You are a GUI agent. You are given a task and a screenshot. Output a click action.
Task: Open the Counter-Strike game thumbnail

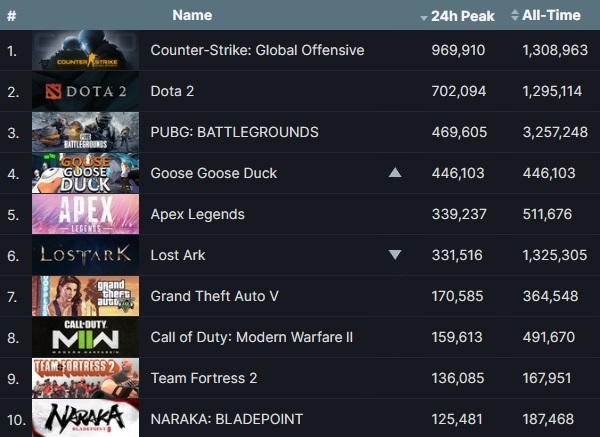pyautogui.click(x=85, y=50)
